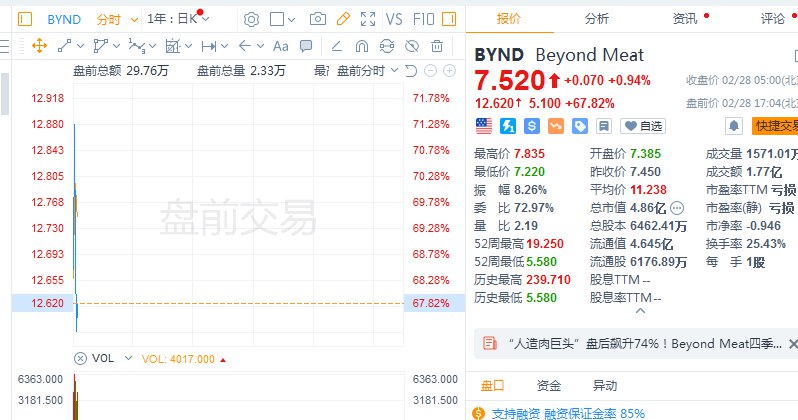Open the layout square dropdown arrow
Image resolution: width=798 pixels, height=420 pixels.
point(291,20)
